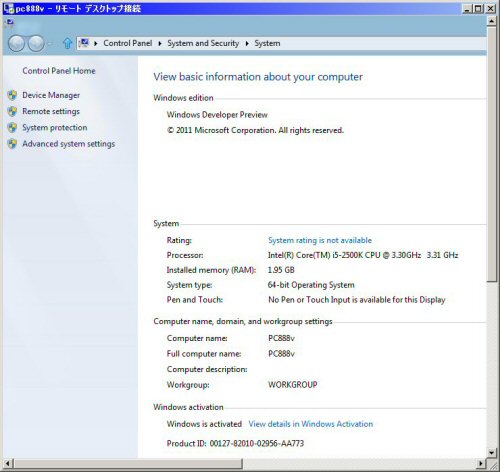
Task: Click the processor value Intel Core i5-2500K
Action: (x=363, y=255)
